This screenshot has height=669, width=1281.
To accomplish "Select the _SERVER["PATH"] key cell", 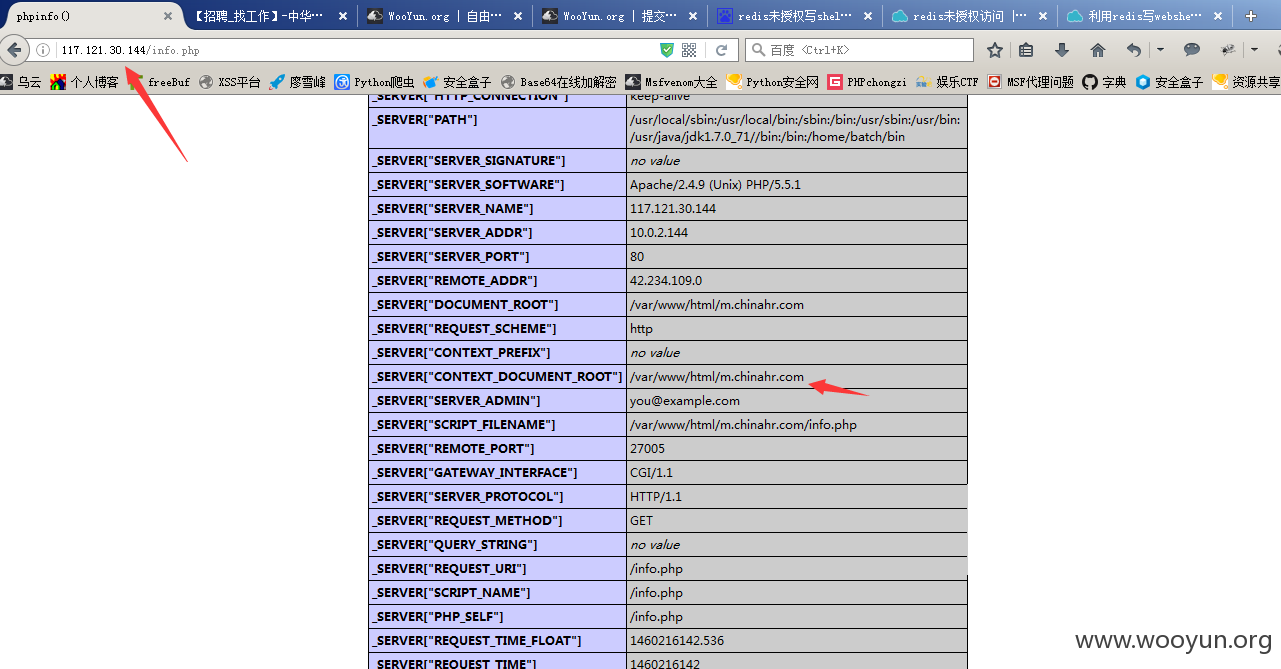I will tap(497, 128).
